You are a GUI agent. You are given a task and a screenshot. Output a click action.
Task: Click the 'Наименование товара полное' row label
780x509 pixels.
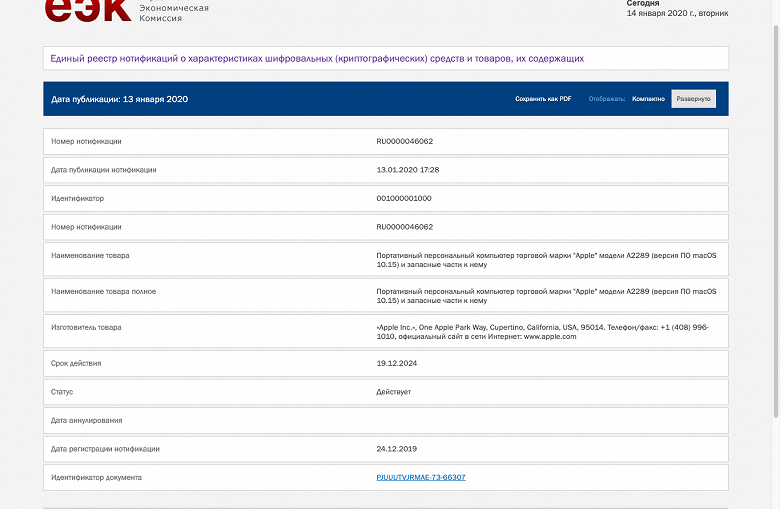pyautogui.click(x=103, y=291)
